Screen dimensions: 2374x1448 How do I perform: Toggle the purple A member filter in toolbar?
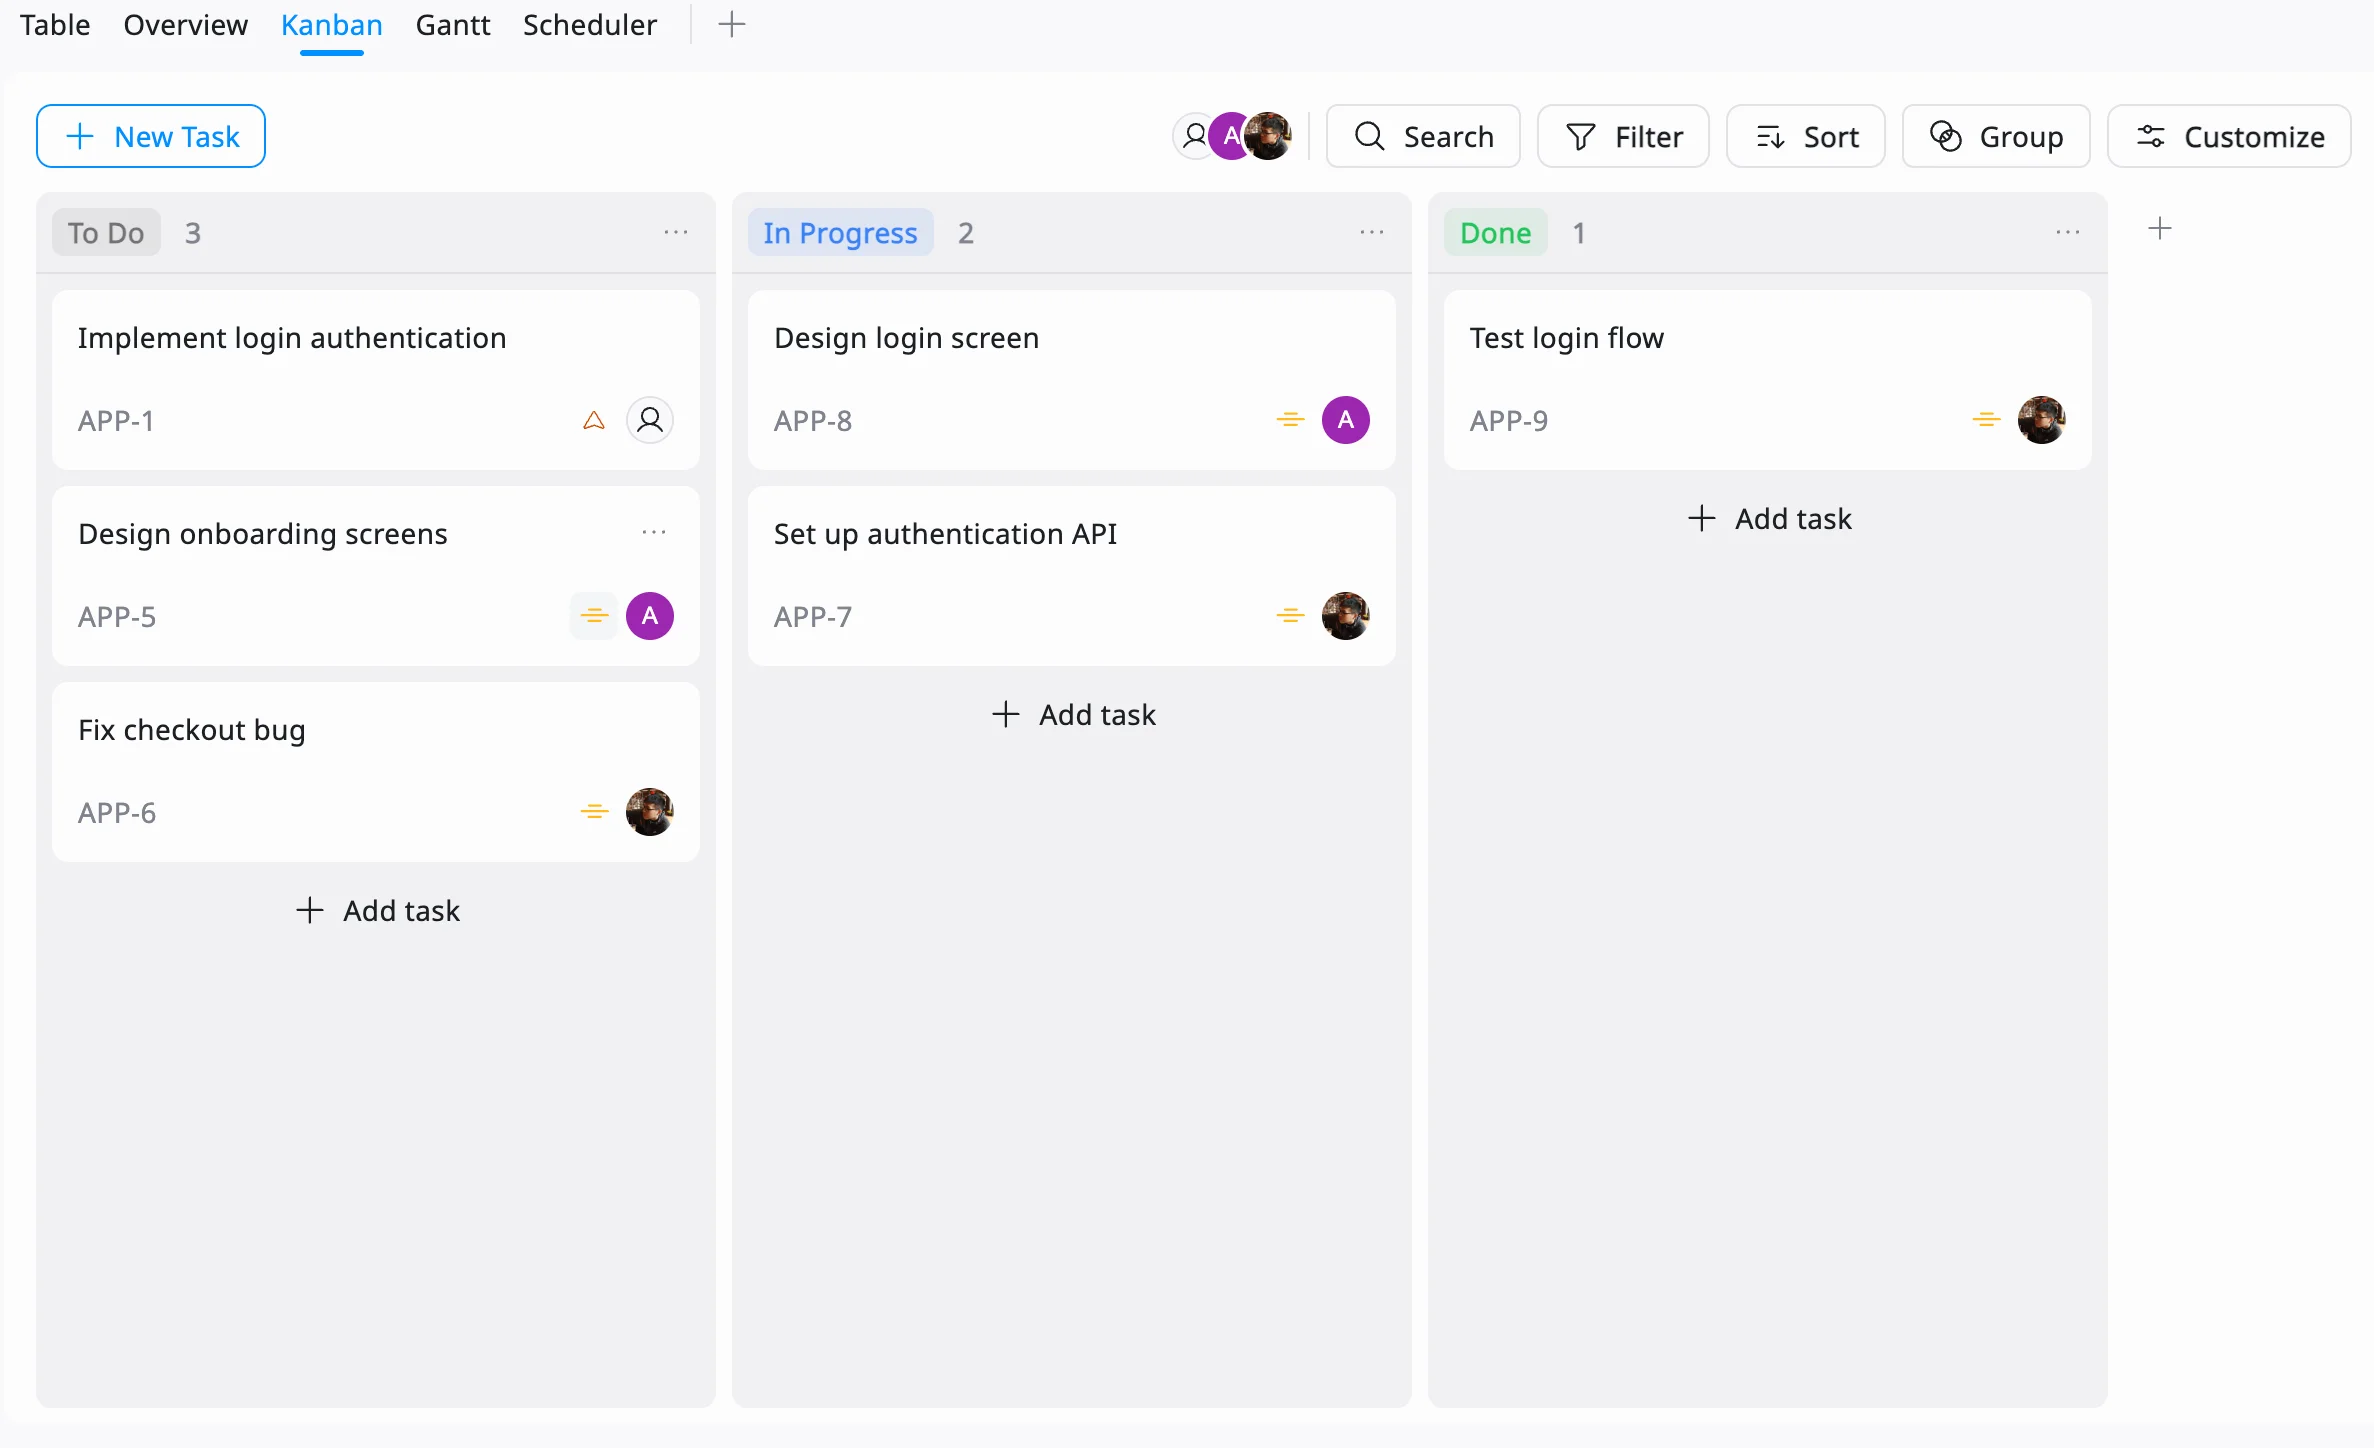[x=1228, y=136]
